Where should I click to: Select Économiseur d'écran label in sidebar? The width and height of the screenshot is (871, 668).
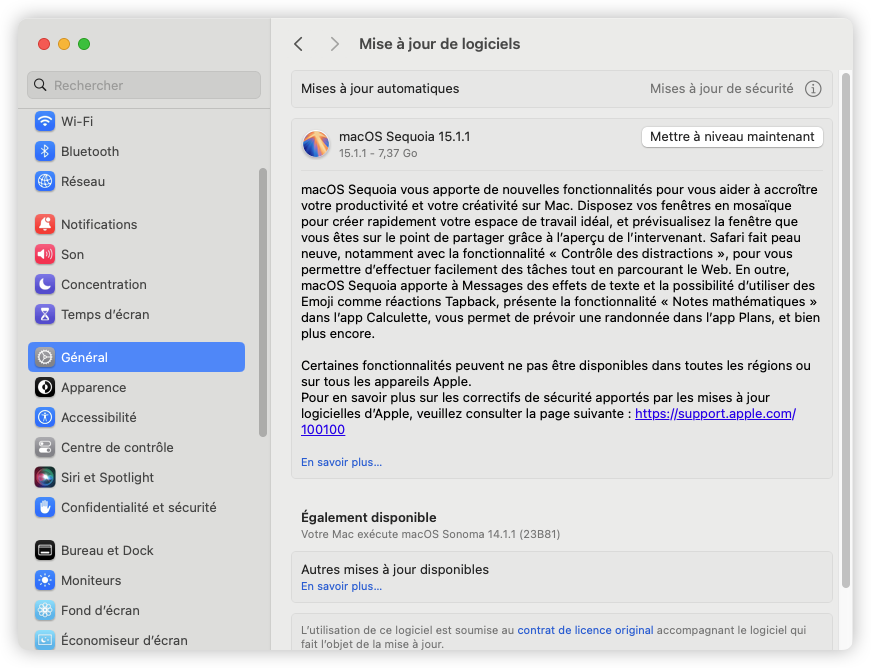click(x=124, y=640)
